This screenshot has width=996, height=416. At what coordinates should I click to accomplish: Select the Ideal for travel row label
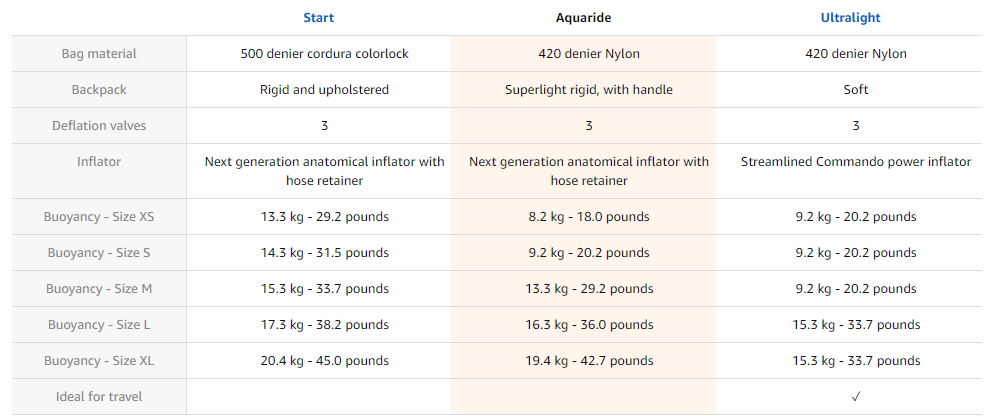coord(99,397)
